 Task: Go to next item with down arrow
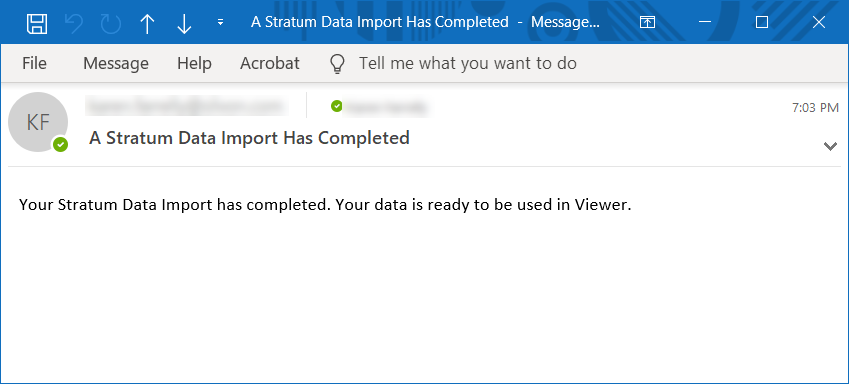184,24
